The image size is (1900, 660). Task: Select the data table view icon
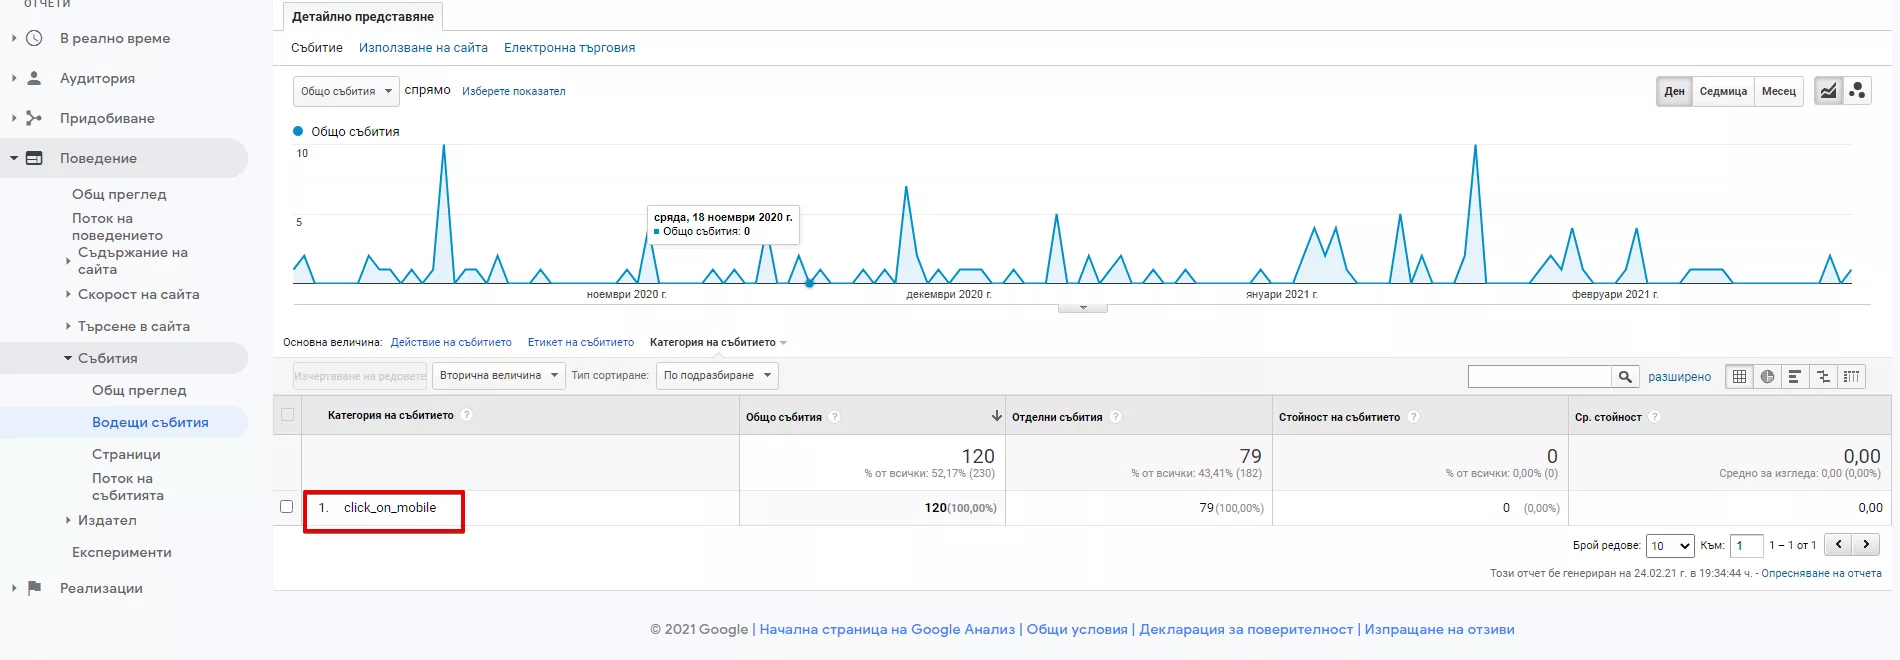click(1740, 376)
